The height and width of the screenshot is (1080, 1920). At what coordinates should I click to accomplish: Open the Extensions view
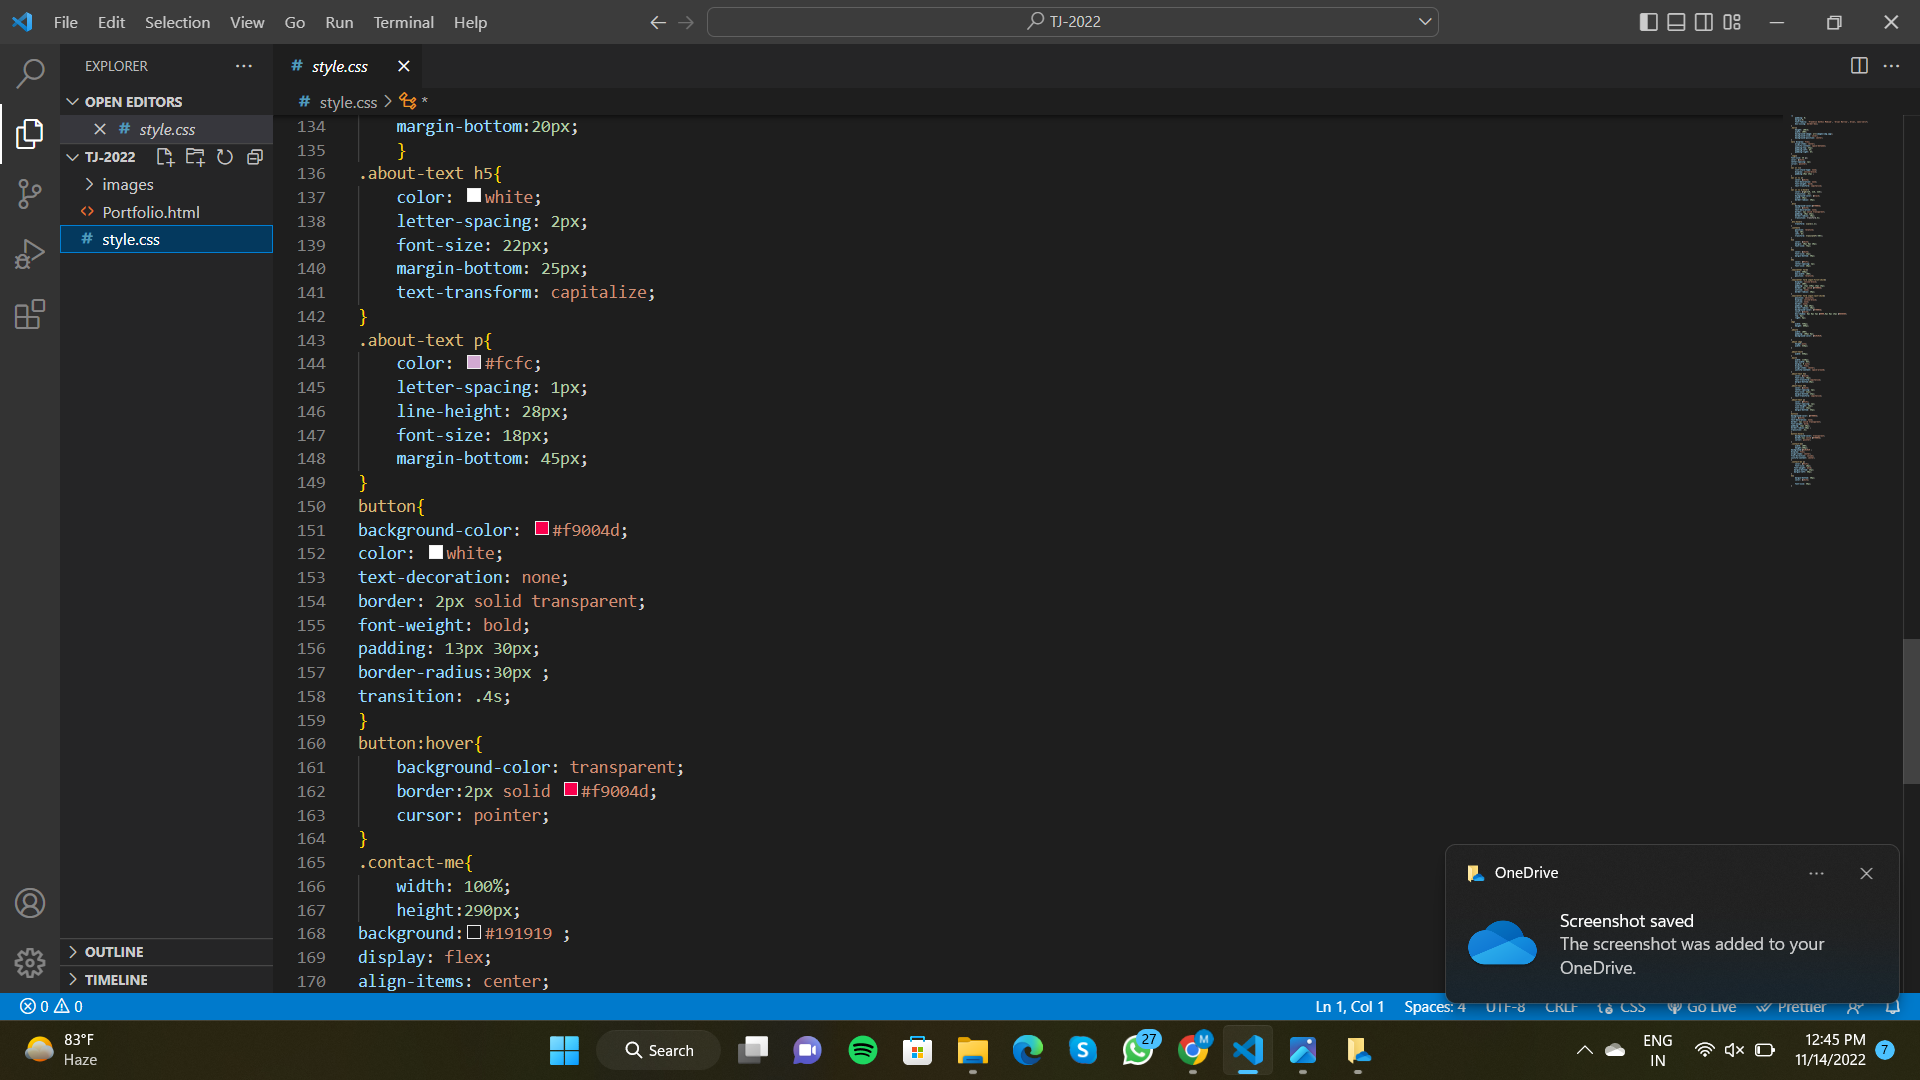30,315
